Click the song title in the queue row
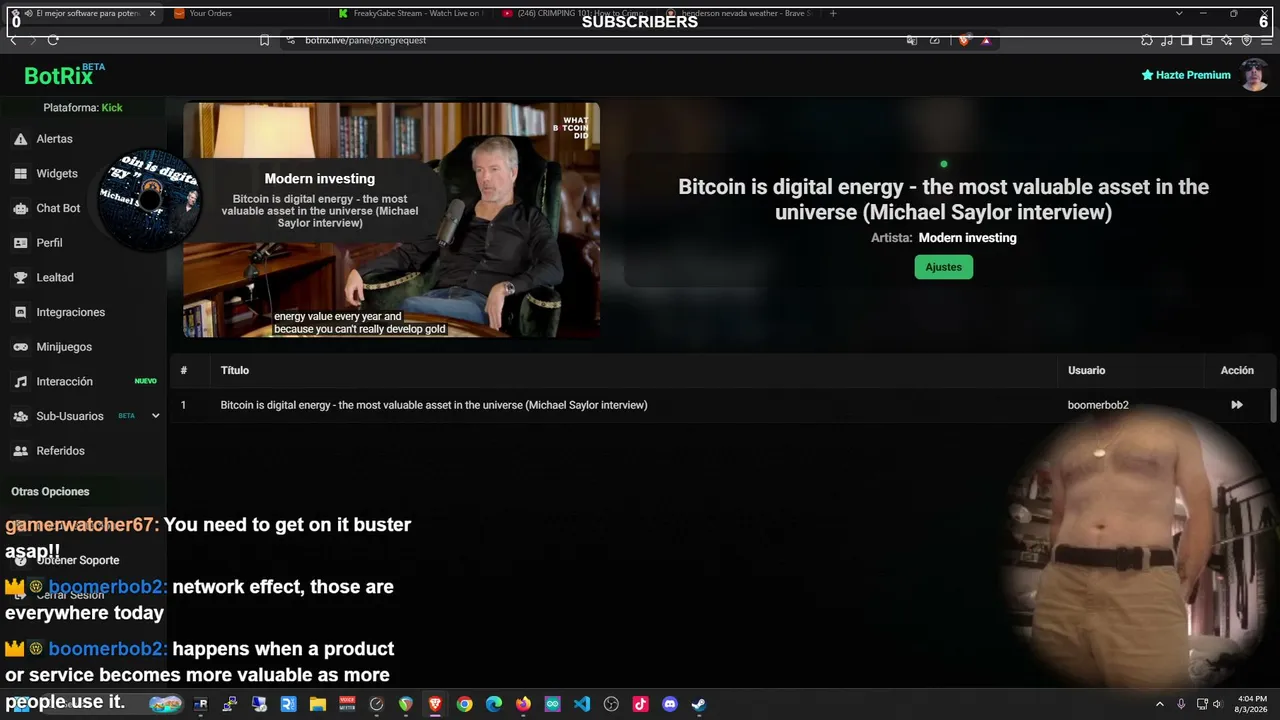The height and width of the screenshot is (720, 1280). (x=434, y=405)
